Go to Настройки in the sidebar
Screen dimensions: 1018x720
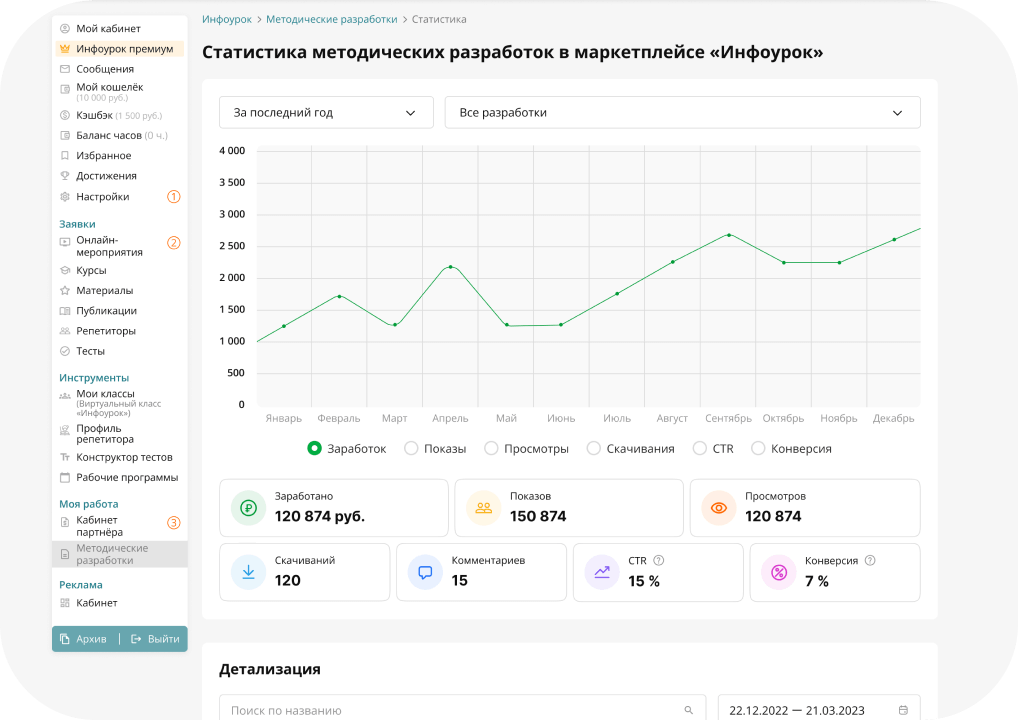pyautogui.click(x=102, y=197)
